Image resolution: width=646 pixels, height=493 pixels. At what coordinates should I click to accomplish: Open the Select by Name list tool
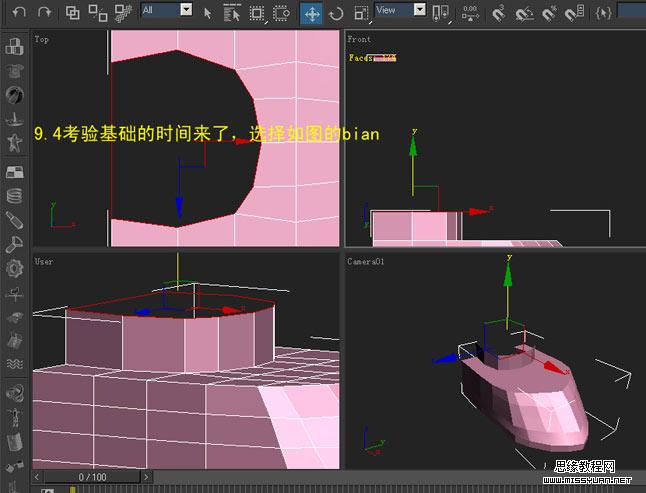pyautogui.click(x=232, y=13)
